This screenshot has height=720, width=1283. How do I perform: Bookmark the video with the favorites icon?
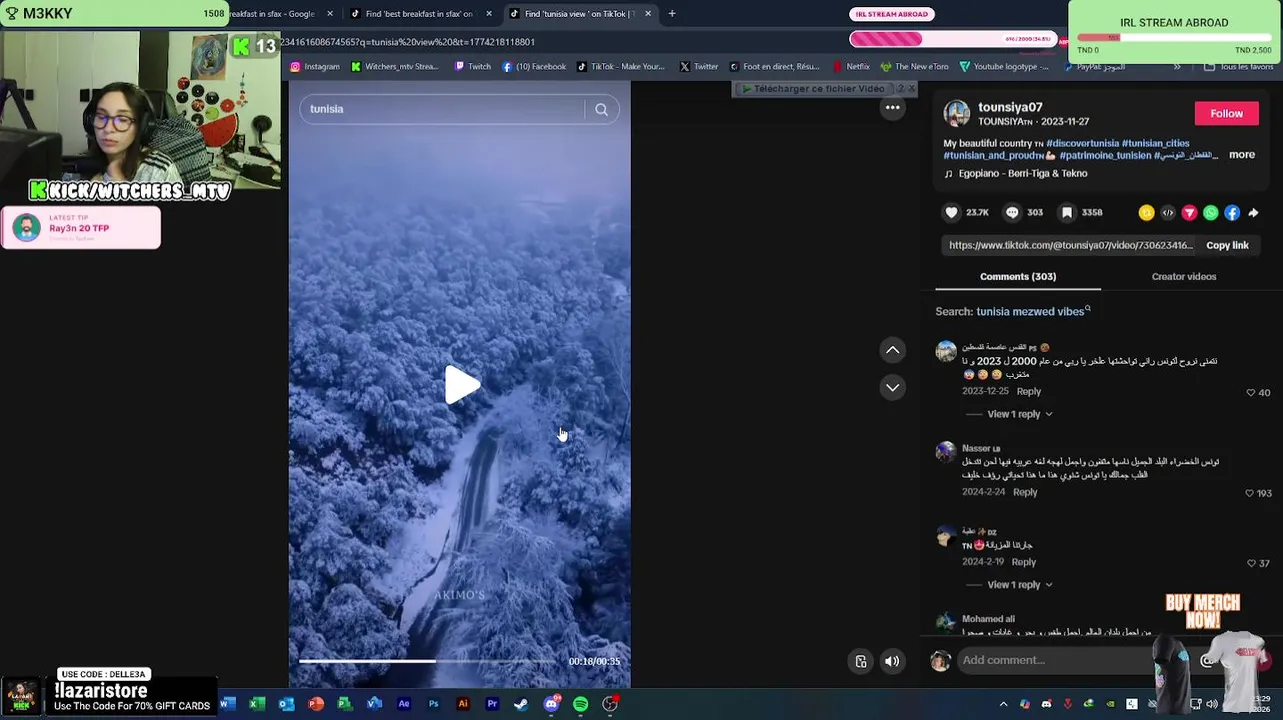[x=1067, y=212]
